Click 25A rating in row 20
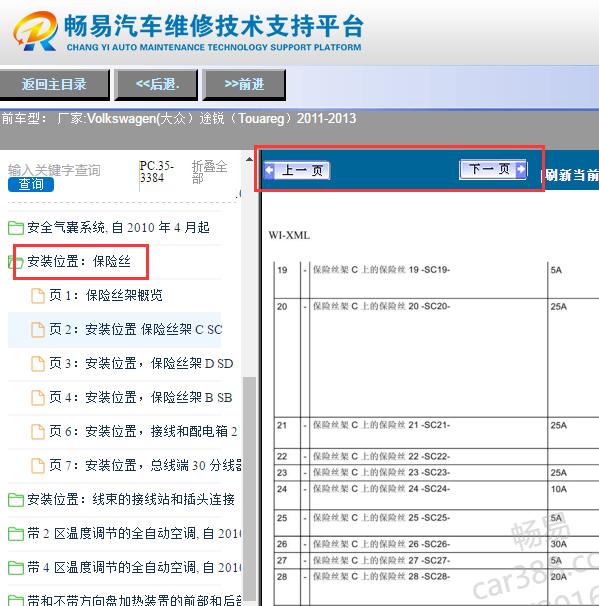Image resolution: width=599 pixels, height=606 pixels. click(559, 307)
